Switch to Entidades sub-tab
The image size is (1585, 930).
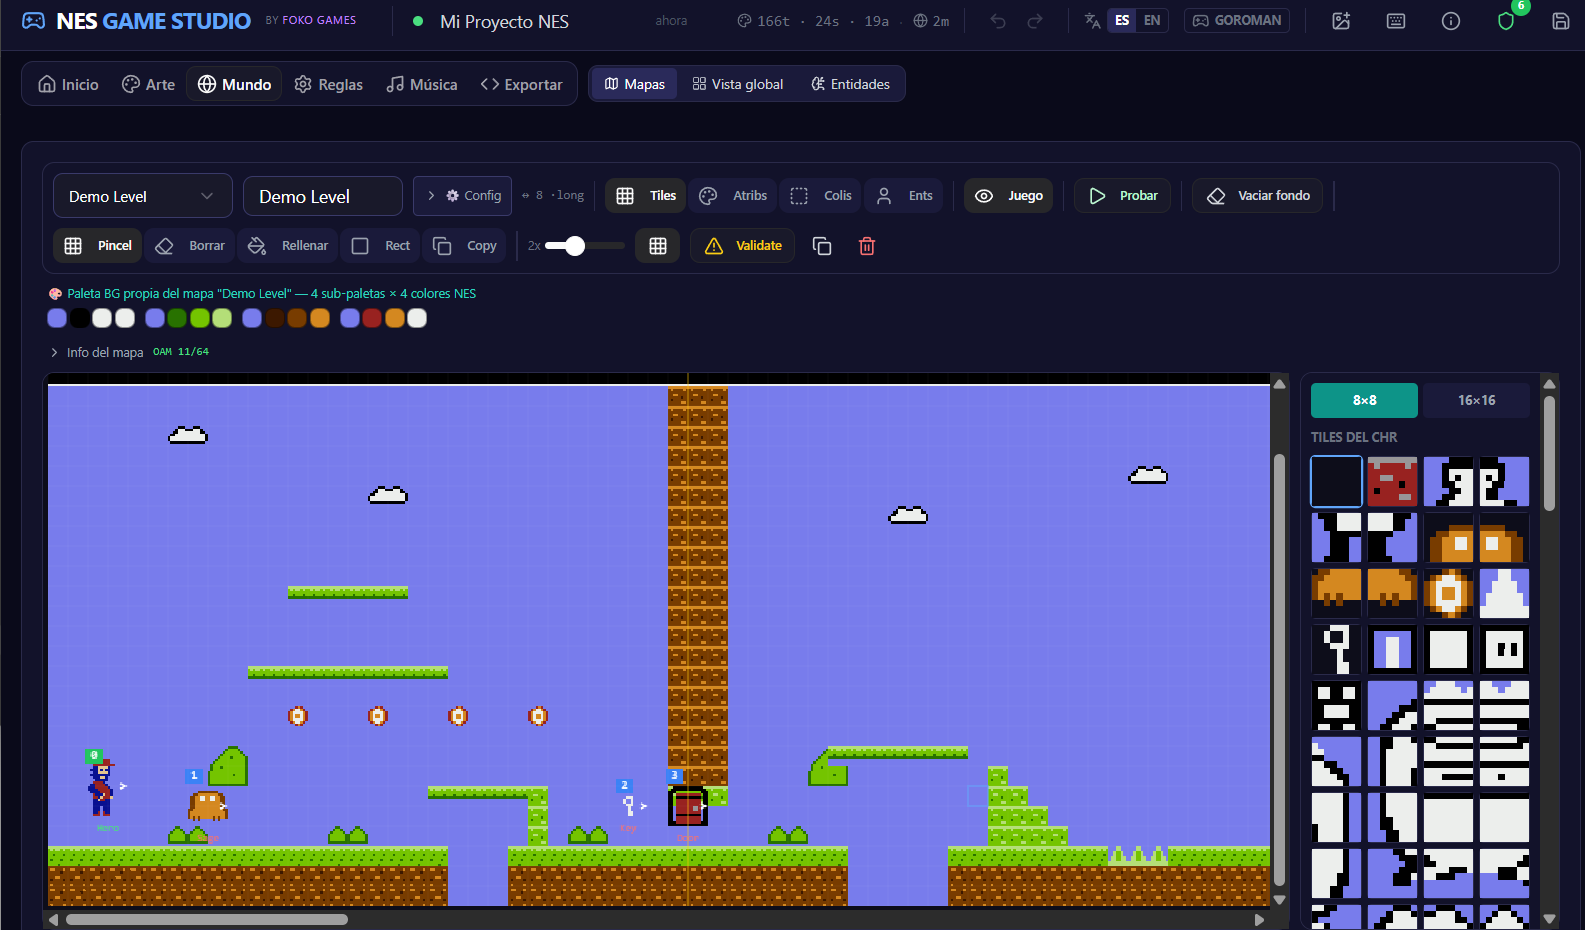point(850,84)
